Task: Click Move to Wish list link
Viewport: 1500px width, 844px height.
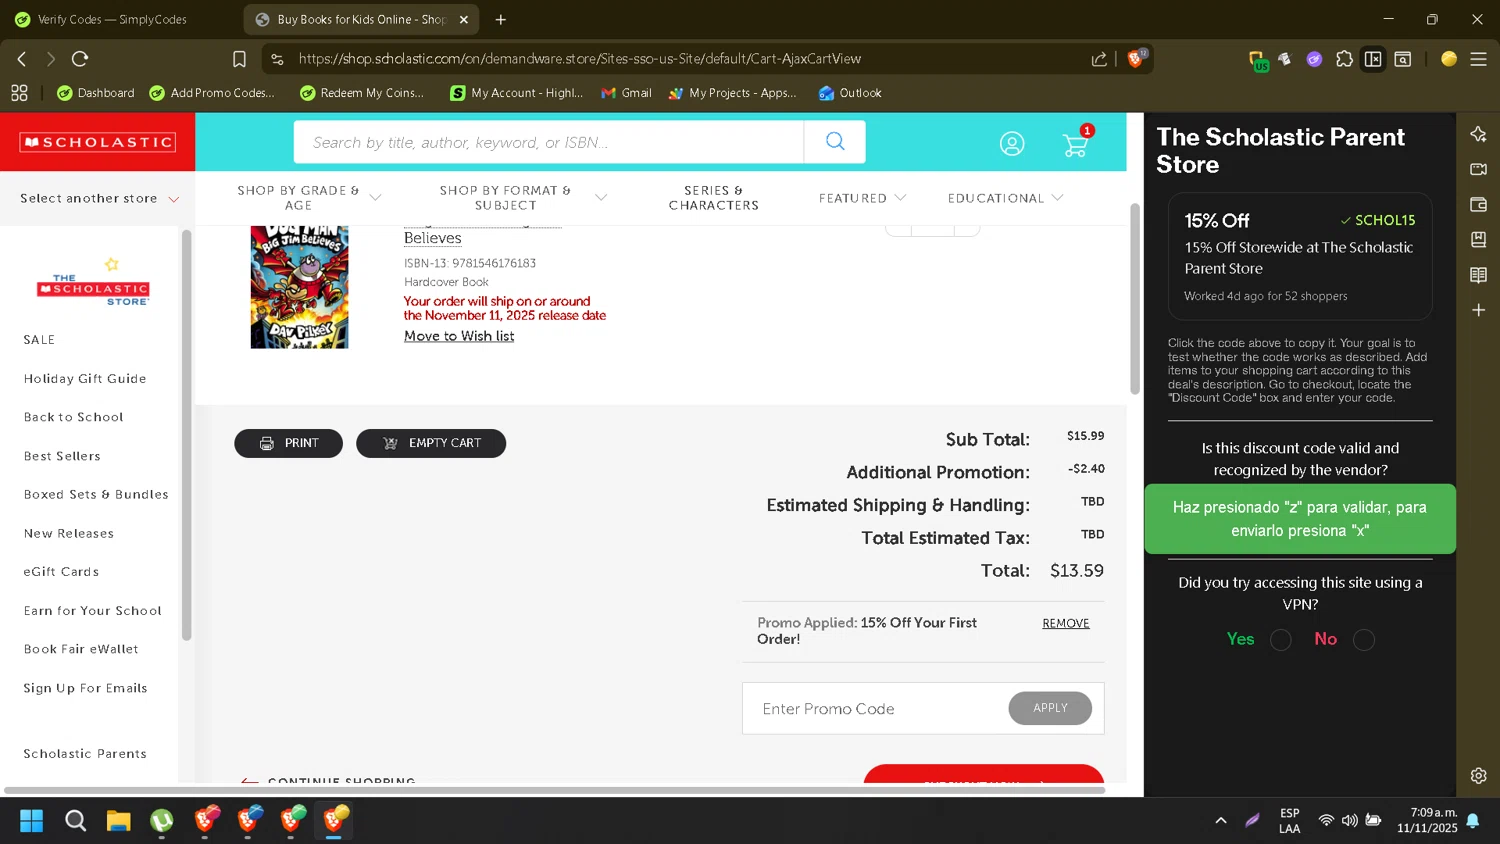Action: [459, 336]
